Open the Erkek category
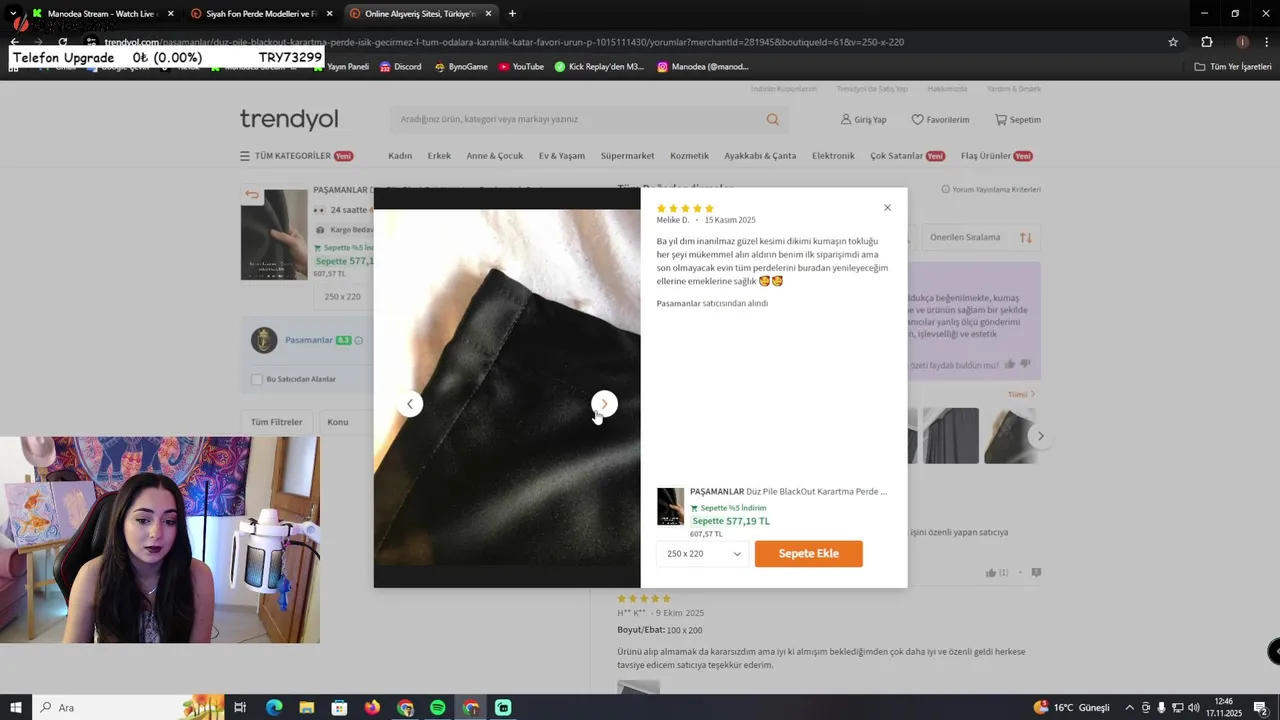The width and height of the screenshot is (1280, 720). pos(439,156)
